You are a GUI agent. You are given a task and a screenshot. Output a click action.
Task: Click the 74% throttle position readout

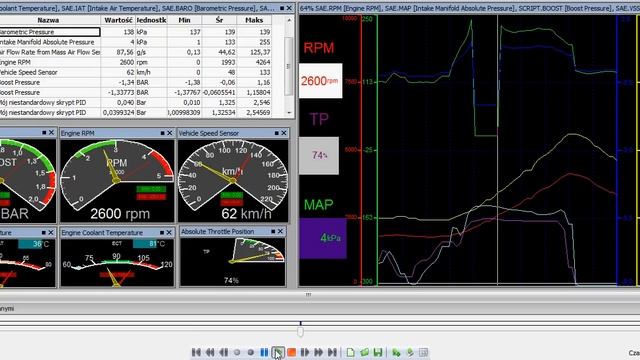pos(231,280)
